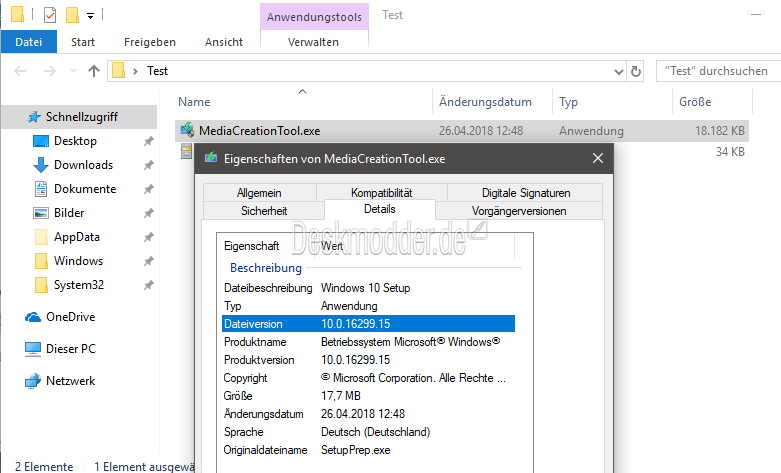Viewport: 781px width, 473px height.
Task: Click the Bilder picture icon
Action: [x=40, y=213]
